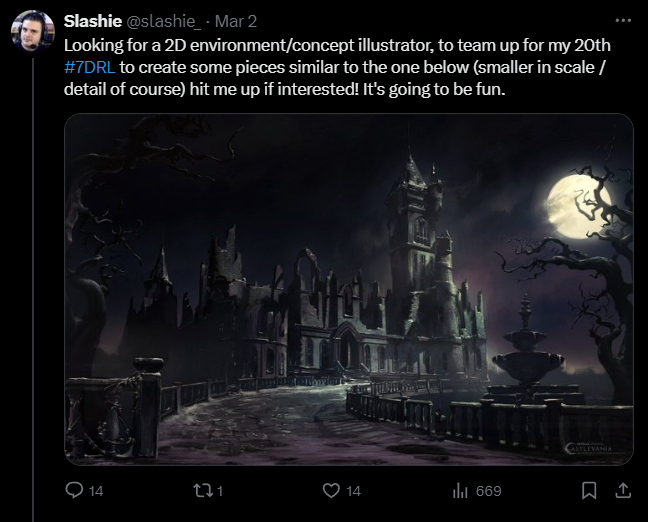The image size is (648, 522).
Task: Click the share upload arrow icon
Action: tap(622, 491)
